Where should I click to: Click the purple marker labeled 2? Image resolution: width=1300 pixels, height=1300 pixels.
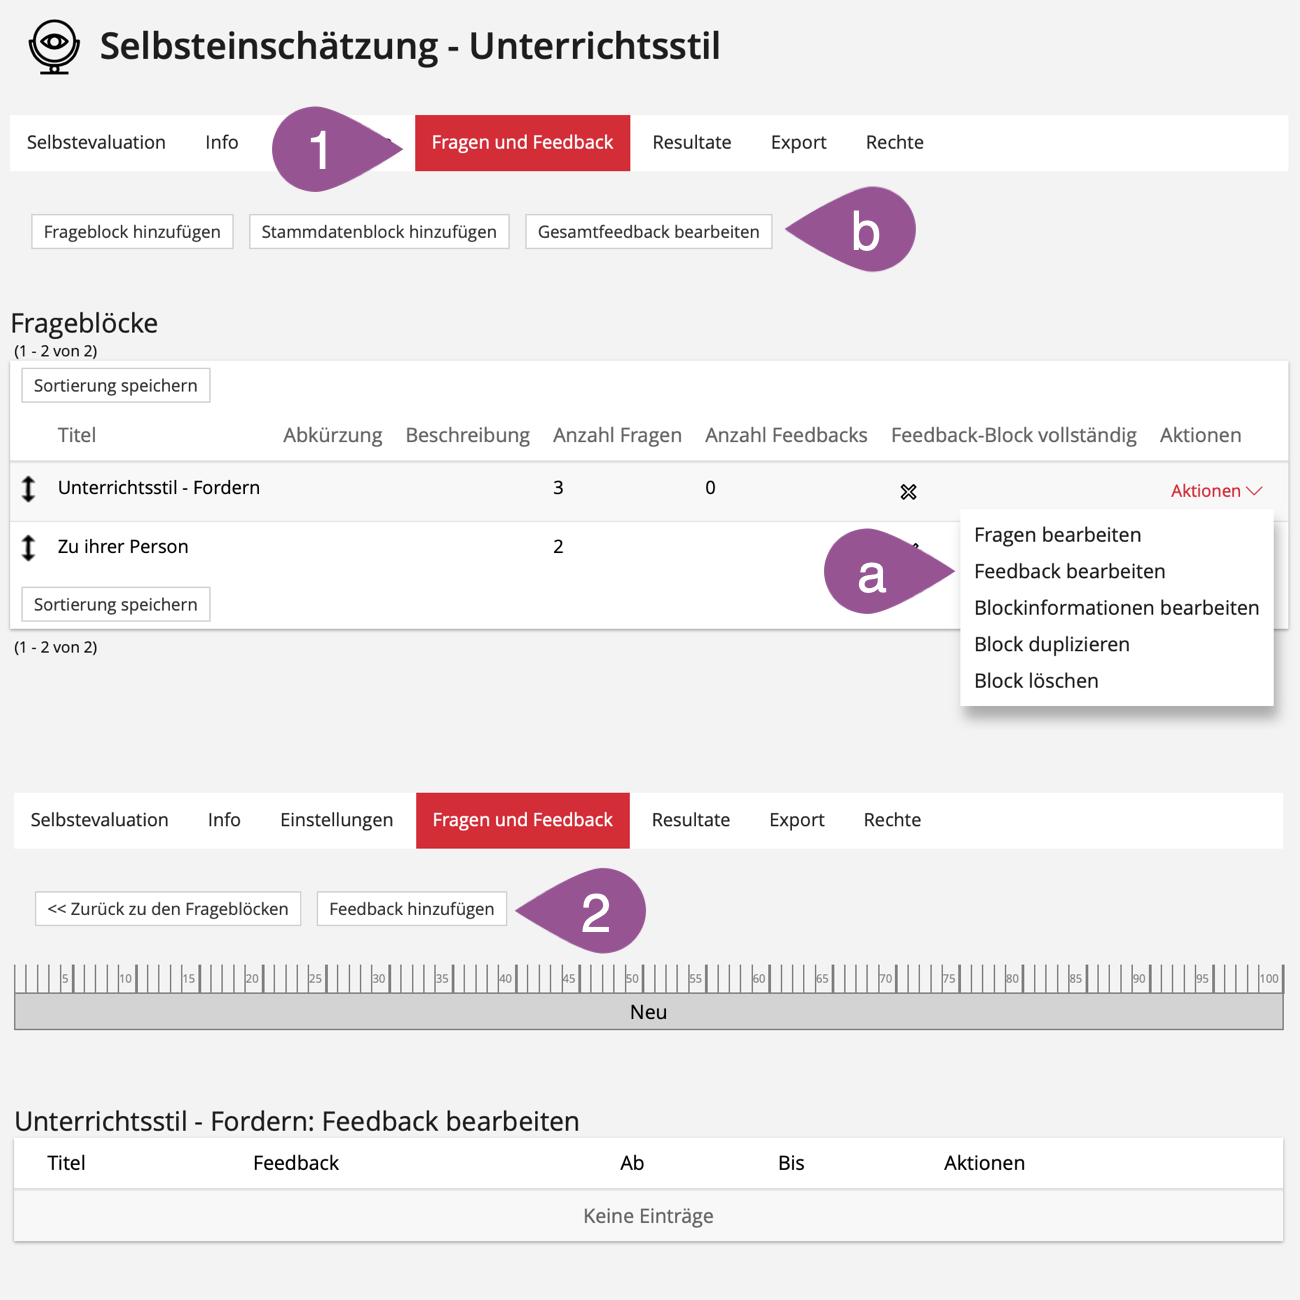pyautogui.click(x=592, y=911)
